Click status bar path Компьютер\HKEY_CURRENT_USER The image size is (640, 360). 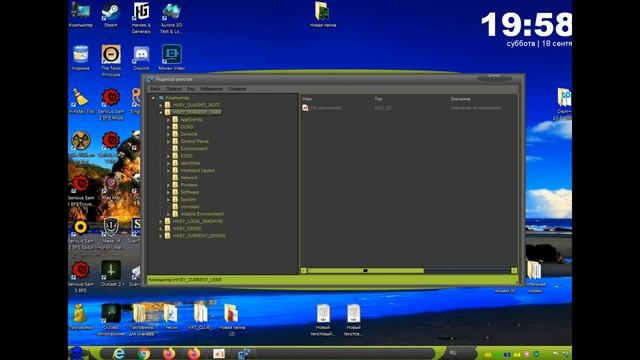pos(185,280)
